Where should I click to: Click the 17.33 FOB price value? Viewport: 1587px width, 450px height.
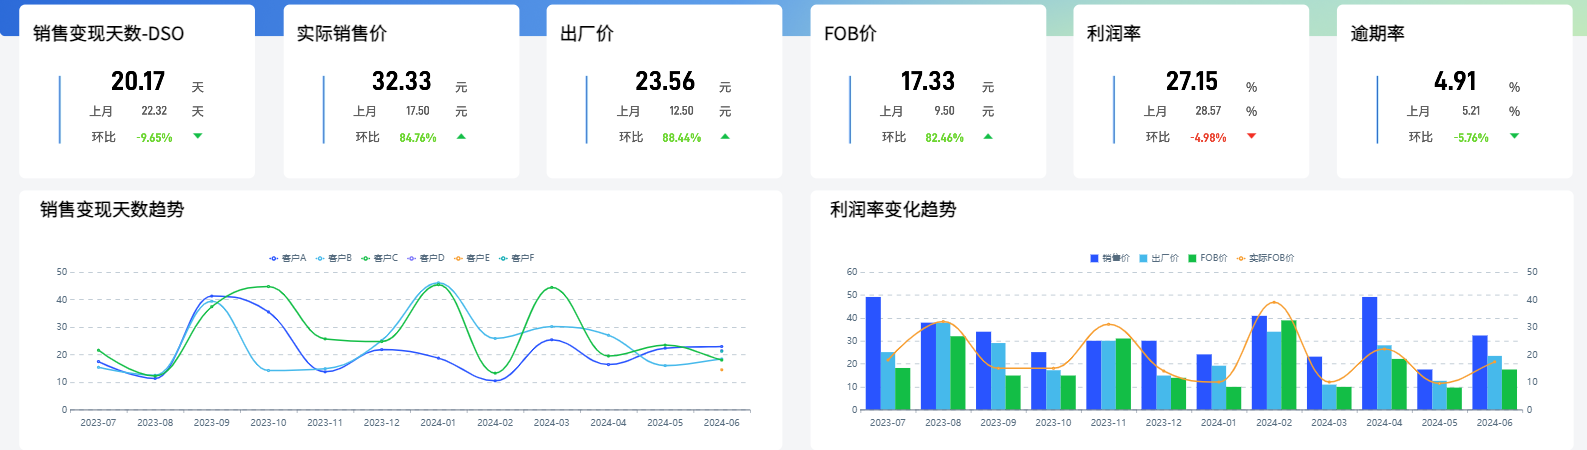tap(928, 81)
